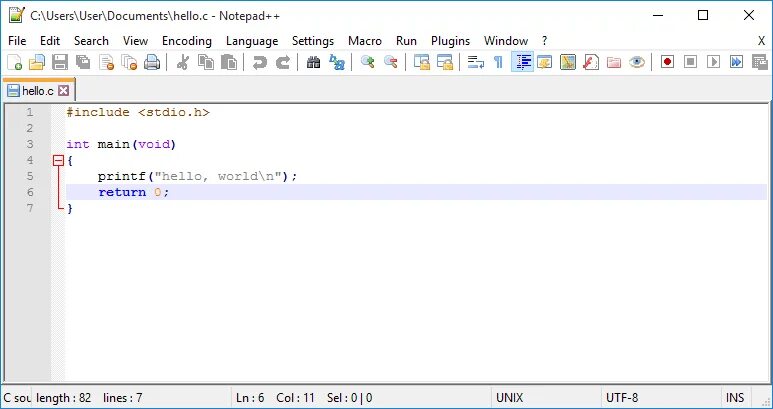Click the Stop Recording square icon
Image resolution: width=773 pixels, height=409 pixels.
[x=691, y=62]
